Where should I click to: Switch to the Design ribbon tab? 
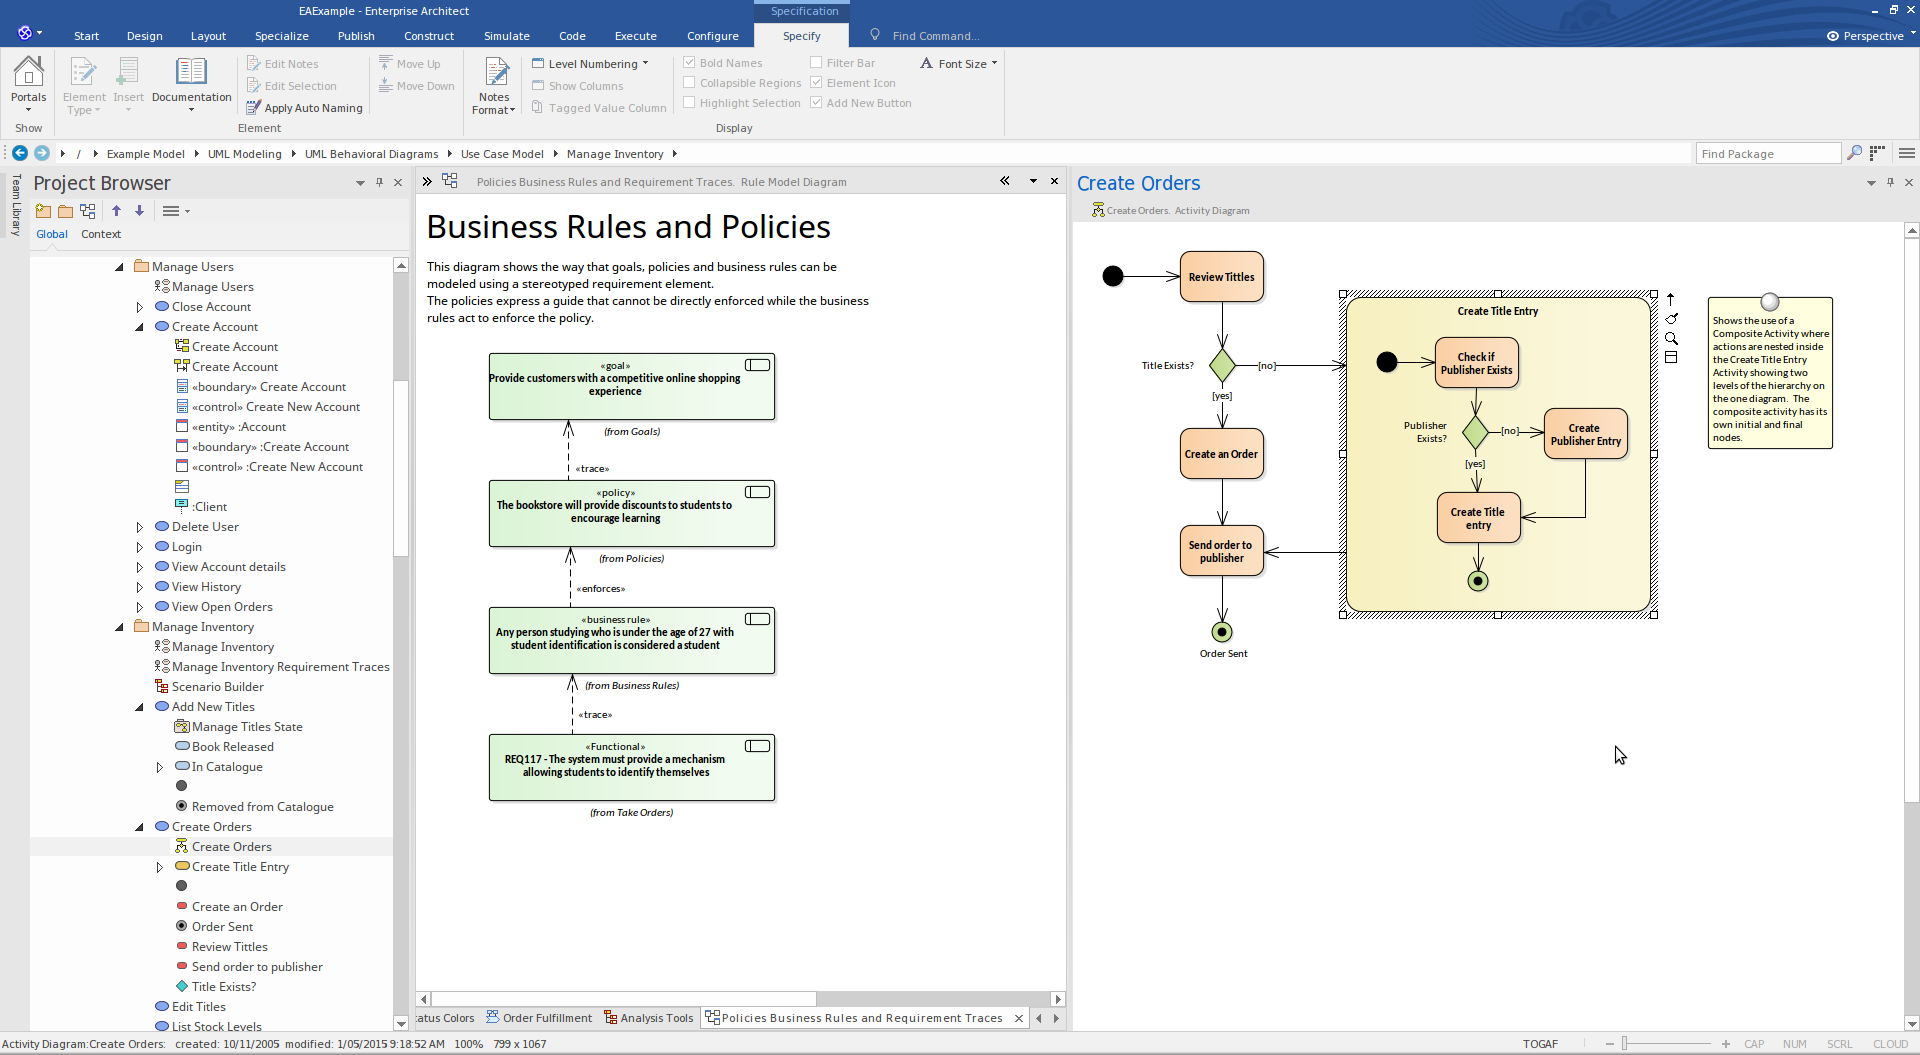pos(144,36)
